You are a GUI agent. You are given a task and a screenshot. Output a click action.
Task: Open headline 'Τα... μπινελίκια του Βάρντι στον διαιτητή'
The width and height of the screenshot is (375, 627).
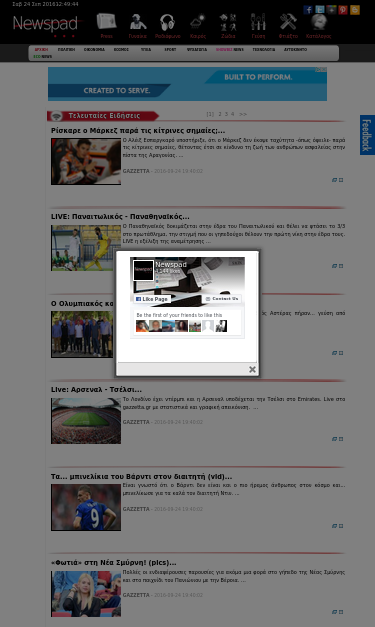pyautogui.click(x=141, y=476)
